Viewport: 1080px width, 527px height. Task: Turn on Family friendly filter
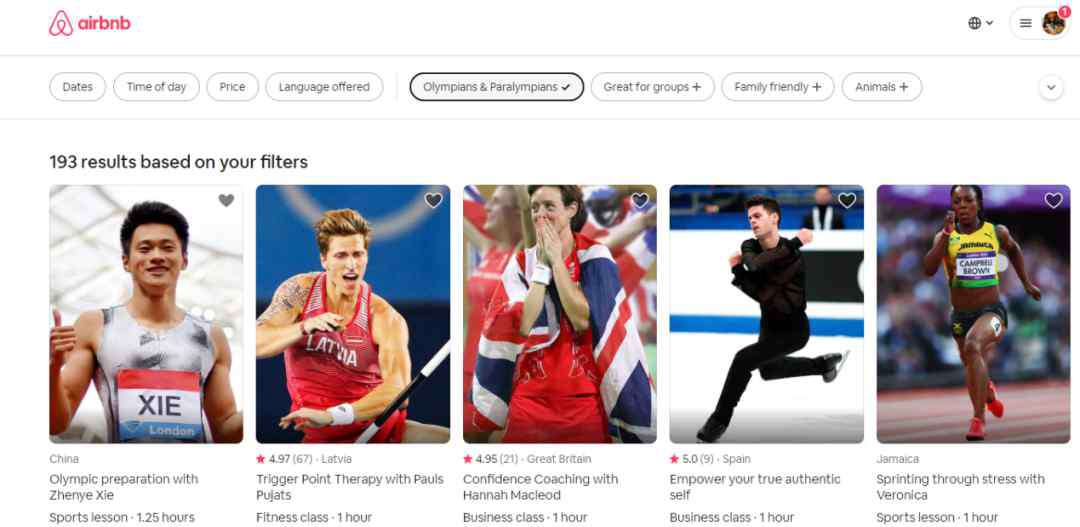pos(778,87)
